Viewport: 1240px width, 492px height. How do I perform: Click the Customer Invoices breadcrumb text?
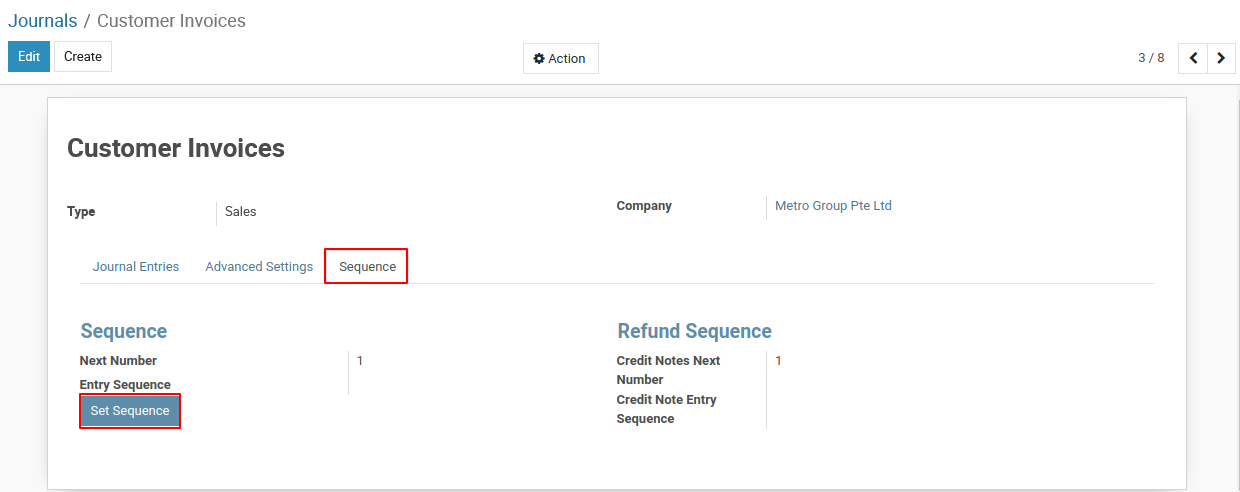[171, 21]
